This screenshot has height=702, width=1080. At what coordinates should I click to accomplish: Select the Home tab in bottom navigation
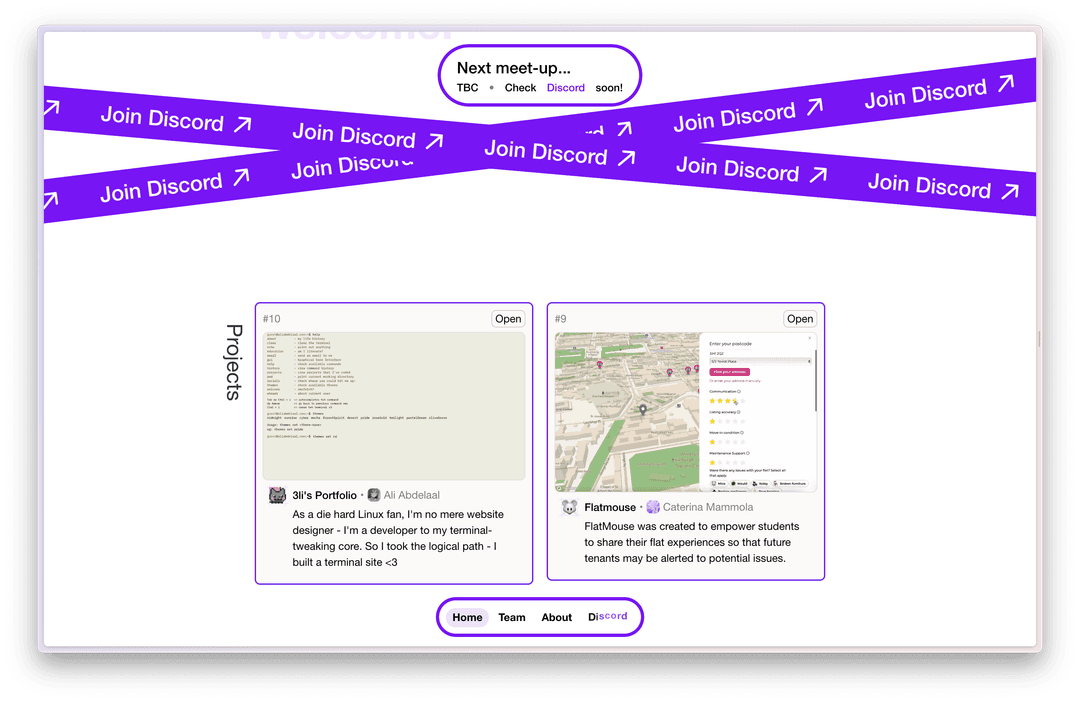467,617
